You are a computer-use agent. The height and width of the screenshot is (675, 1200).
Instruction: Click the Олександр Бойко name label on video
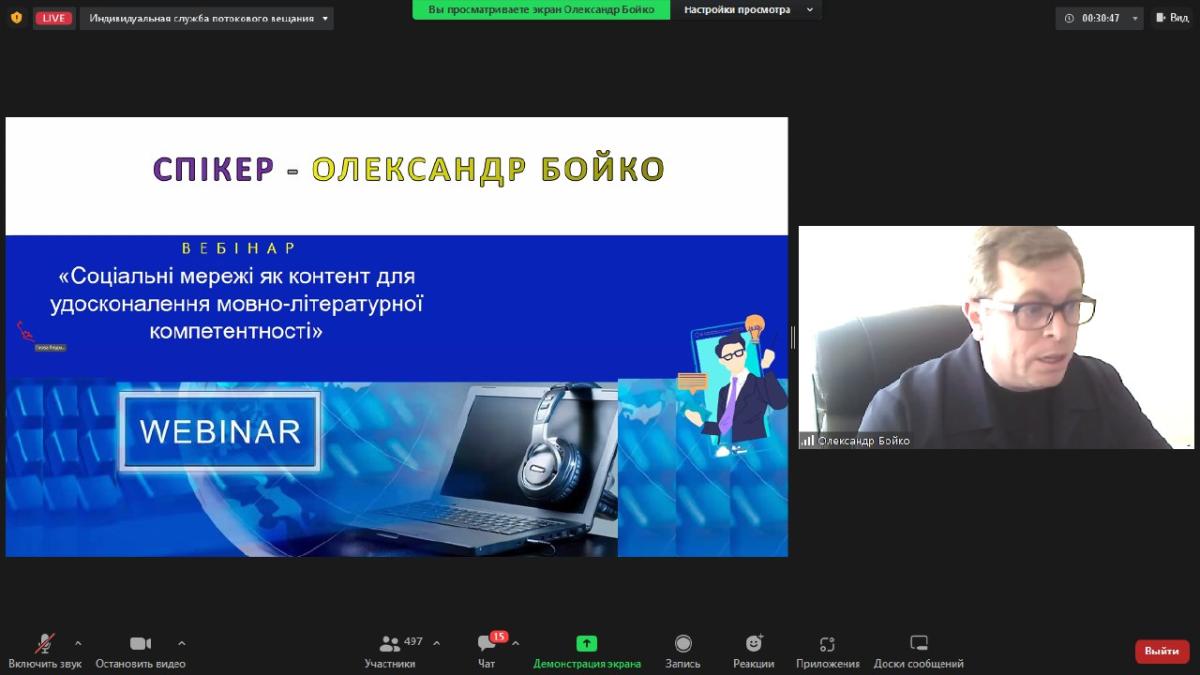(864, 441)
